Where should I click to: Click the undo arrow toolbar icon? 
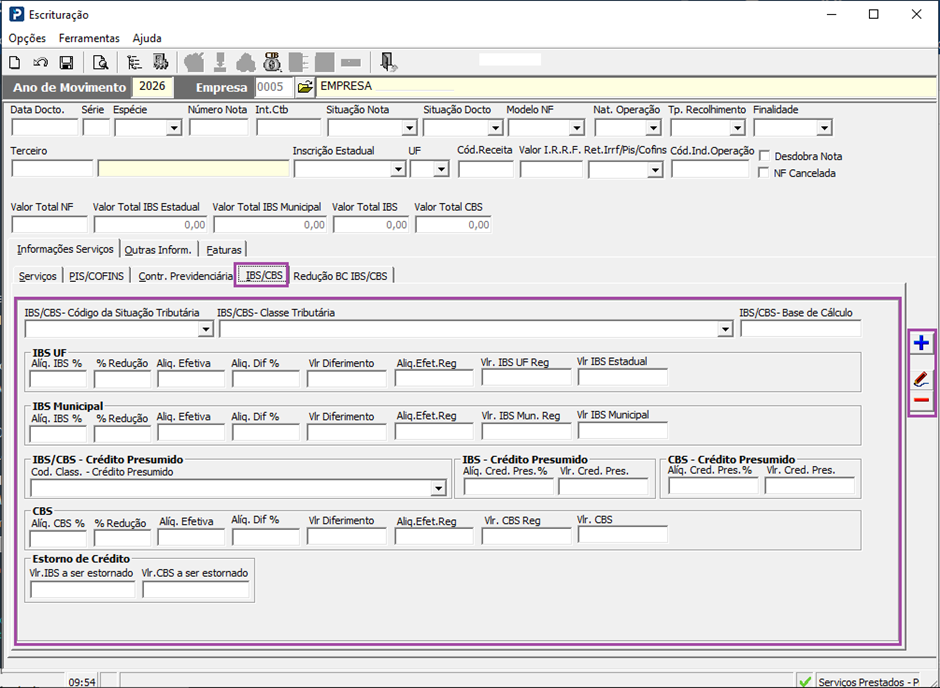tap(40, 62)
